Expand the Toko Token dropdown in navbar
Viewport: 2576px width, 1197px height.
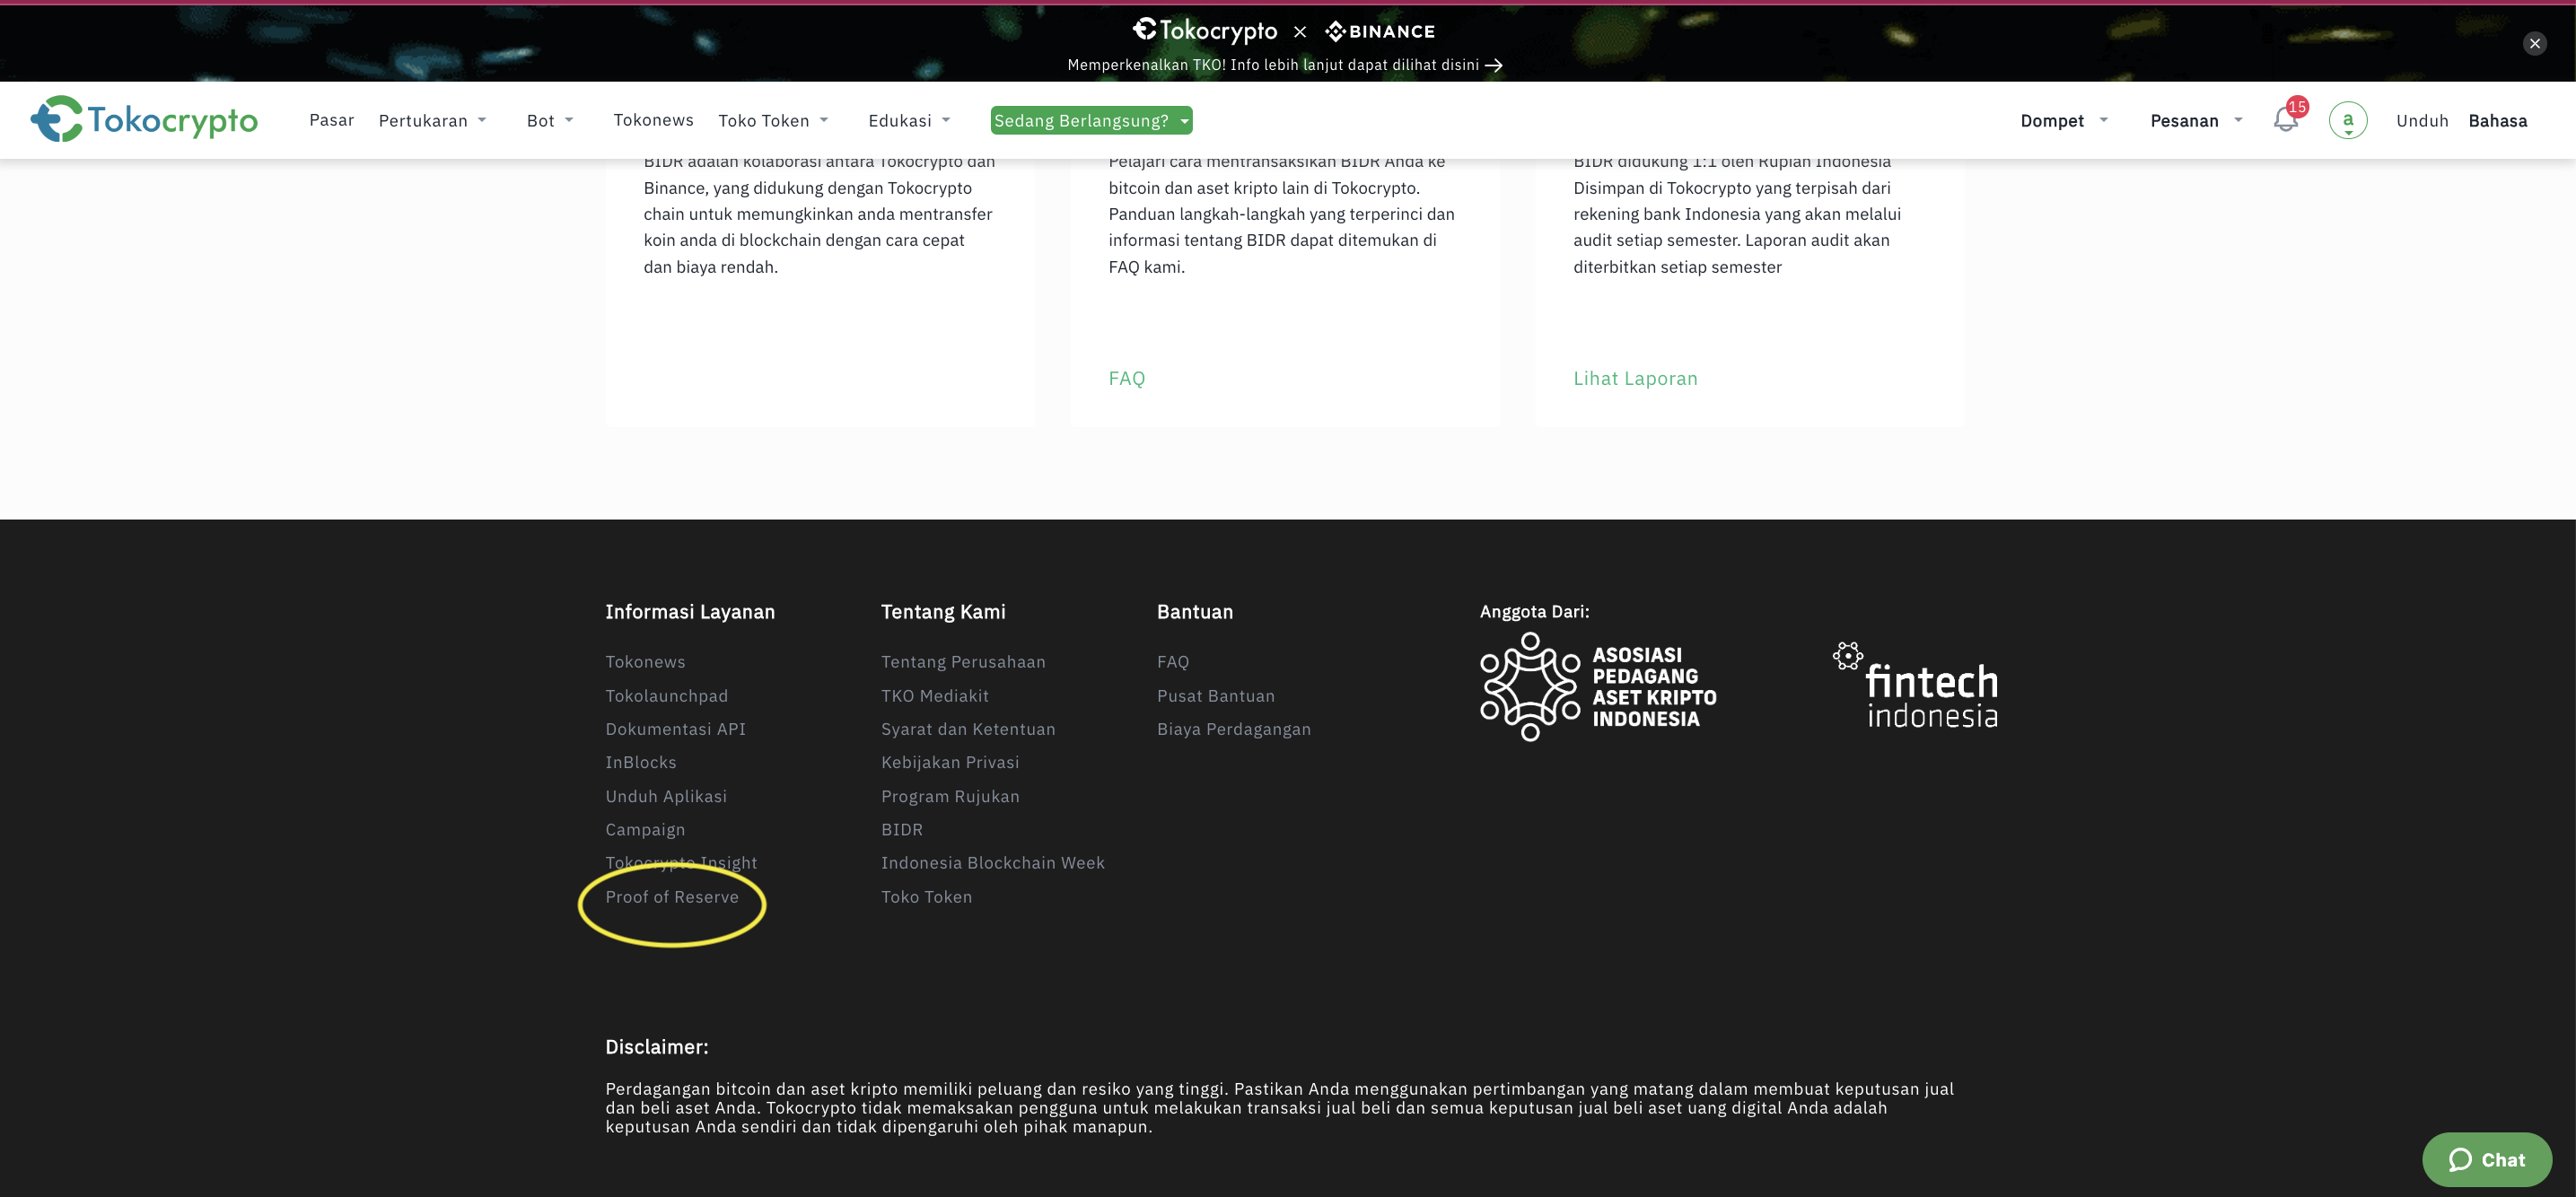coord(773,121)
